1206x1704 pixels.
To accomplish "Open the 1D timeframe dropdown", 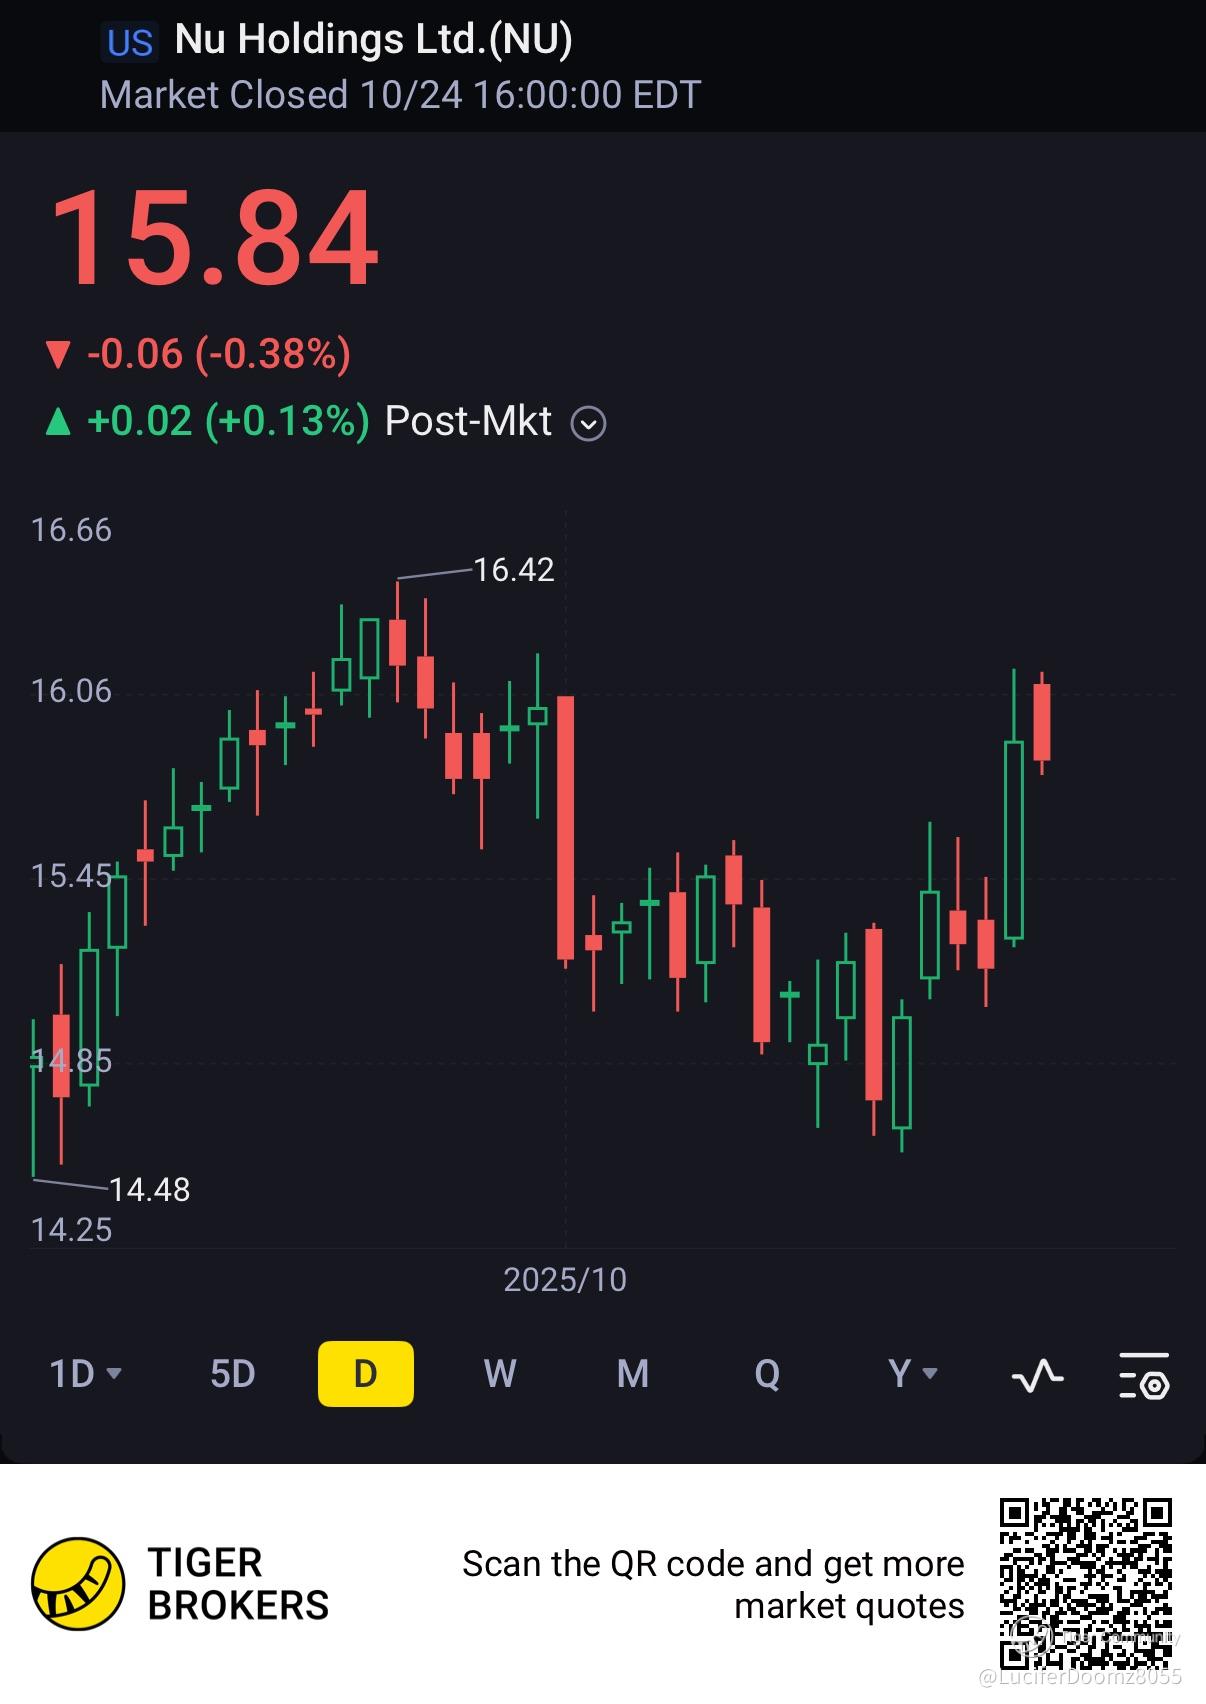I will (x=85, y=1374).
